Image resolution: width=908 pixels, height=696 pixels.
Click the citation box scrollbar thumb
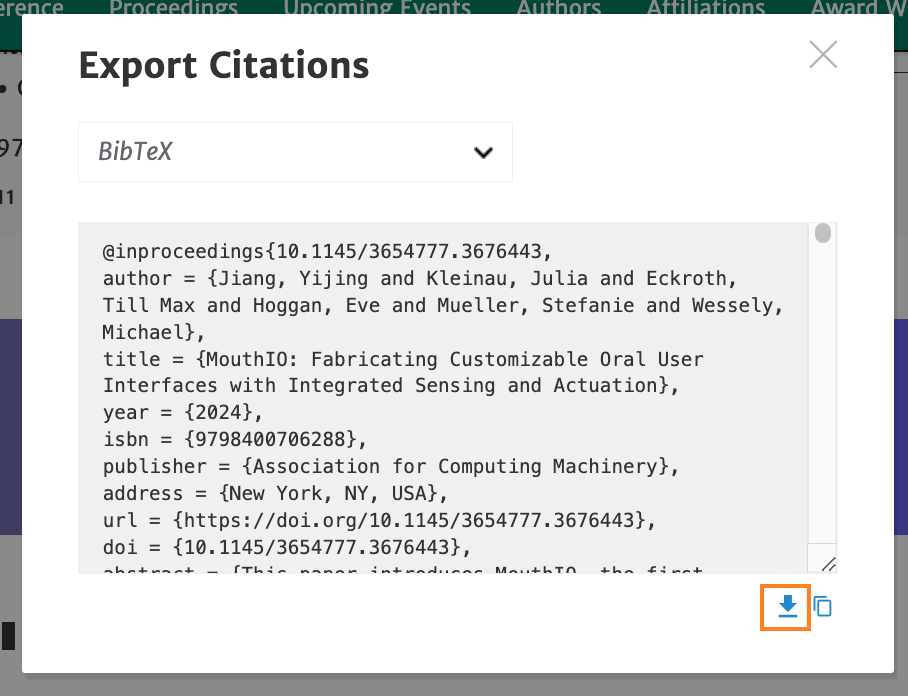coord(822,233)
